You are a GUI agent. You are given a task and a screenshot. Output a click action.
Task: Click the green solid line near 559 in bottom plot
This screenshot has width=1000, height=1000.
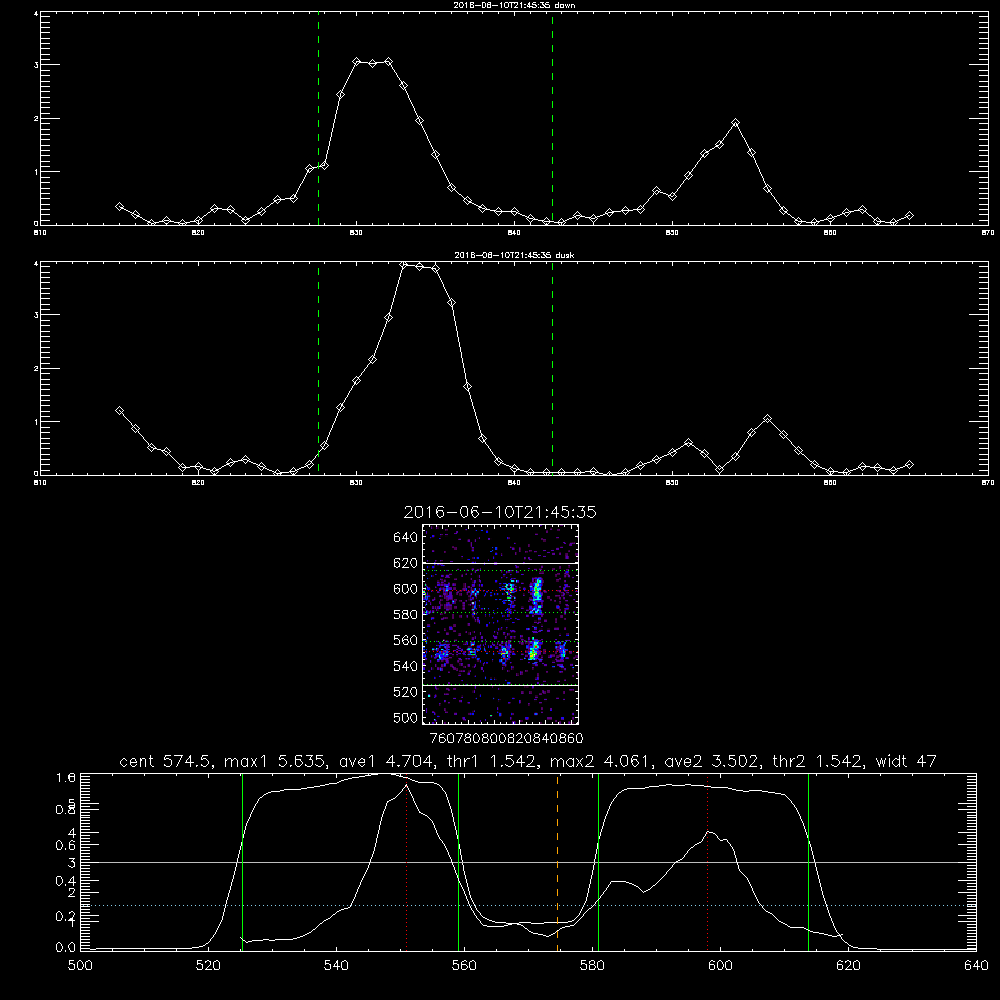pyautogui.click(x=459, y=862)
